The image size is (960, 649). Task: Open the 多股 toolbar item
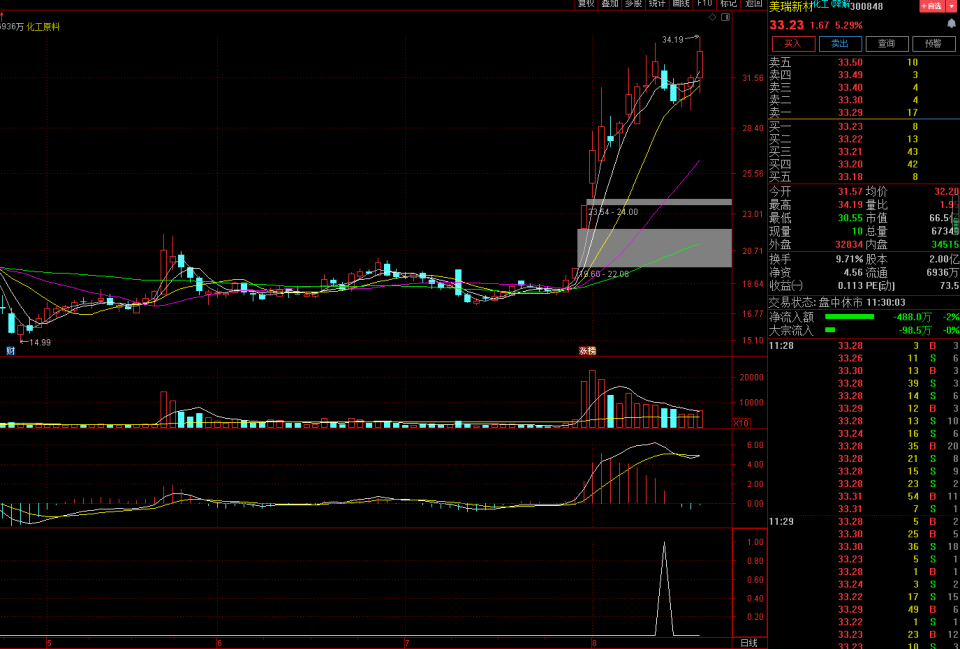pyautogui.click(x=633, y=4)
